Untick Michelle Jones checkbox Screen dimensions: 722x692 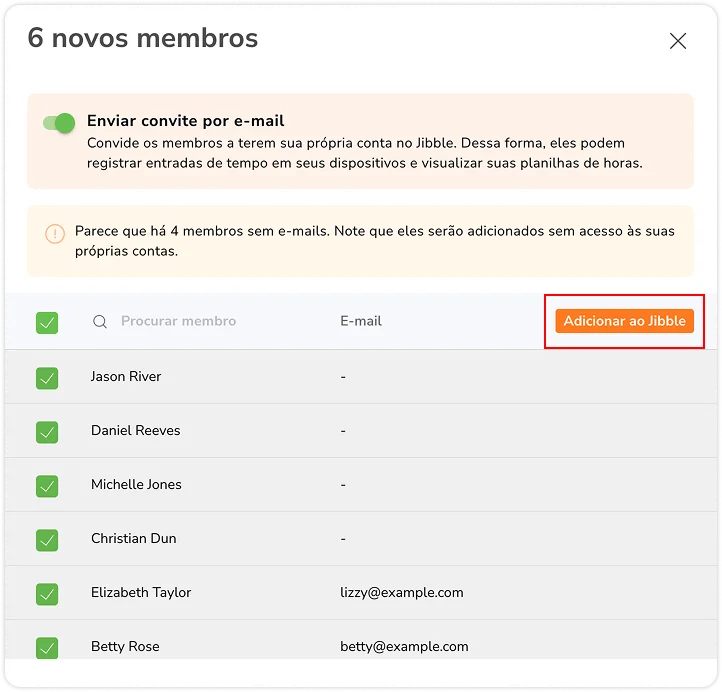pyautogui.click(x=47, y=485)
